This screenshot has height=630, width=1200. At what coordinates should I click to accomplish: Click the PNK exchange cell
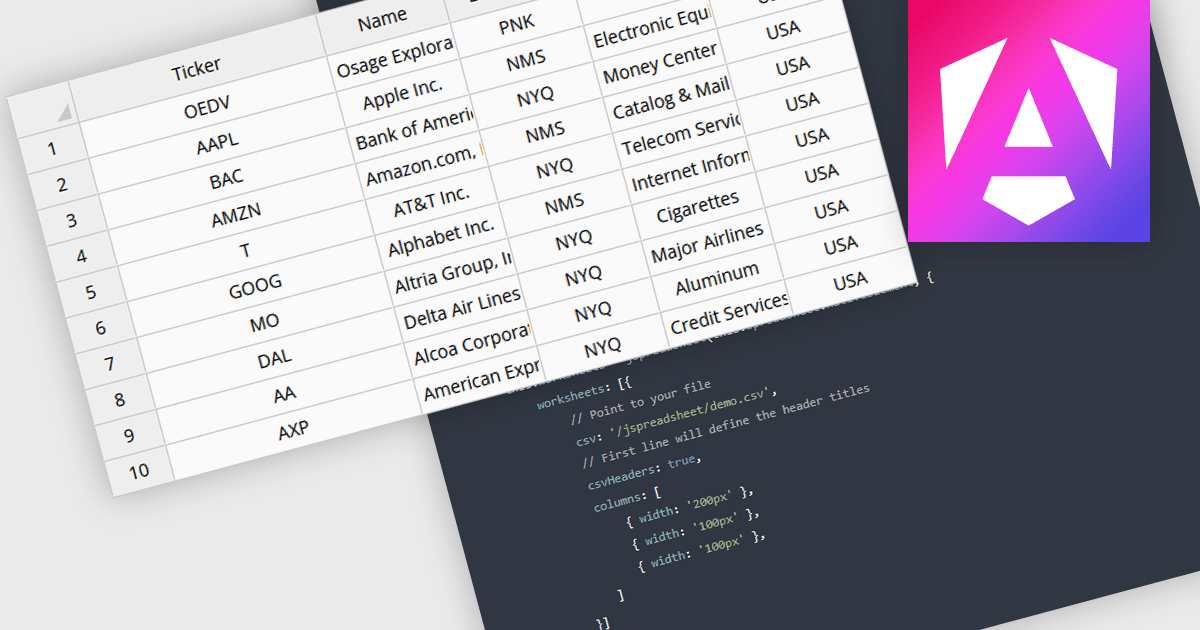tap(516, 24)
